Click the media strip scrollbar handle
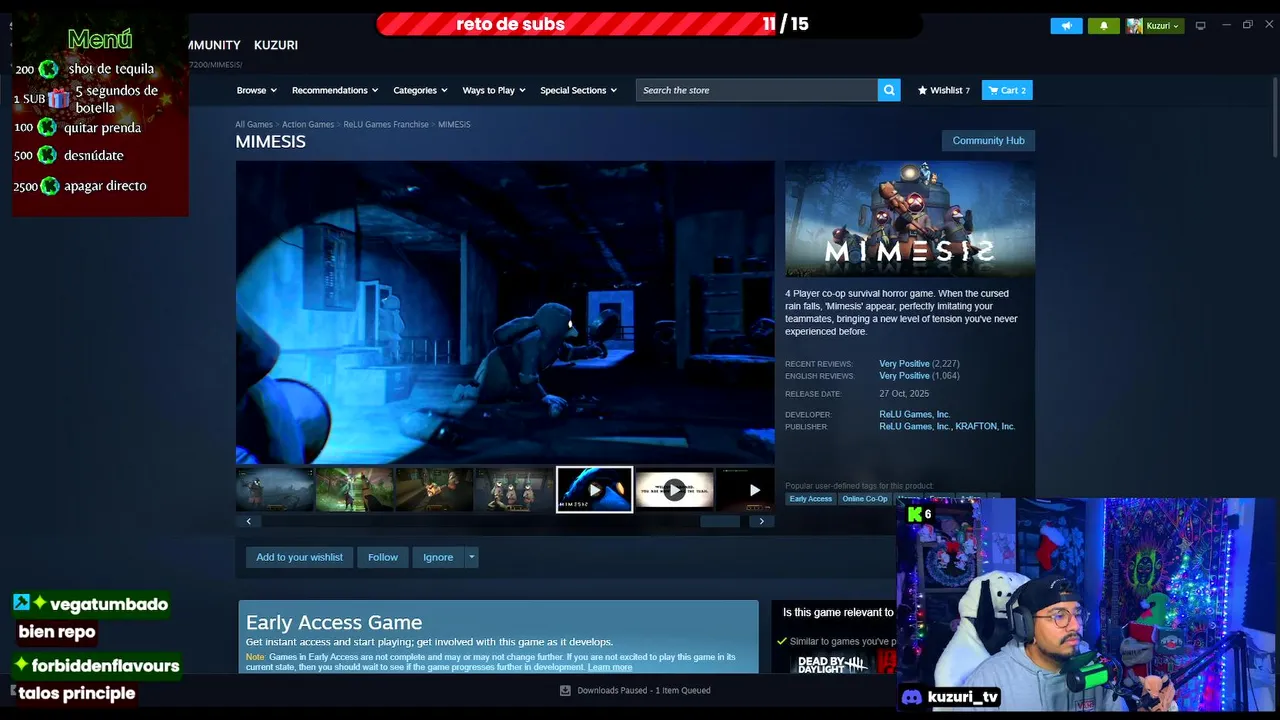 [x=720, y=521]
